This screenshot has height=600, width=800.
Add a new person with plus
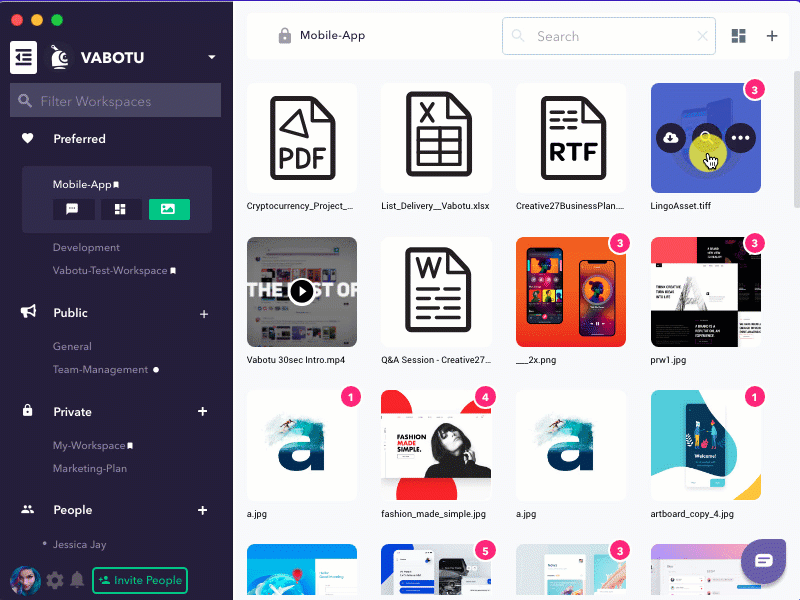point(203,510)
